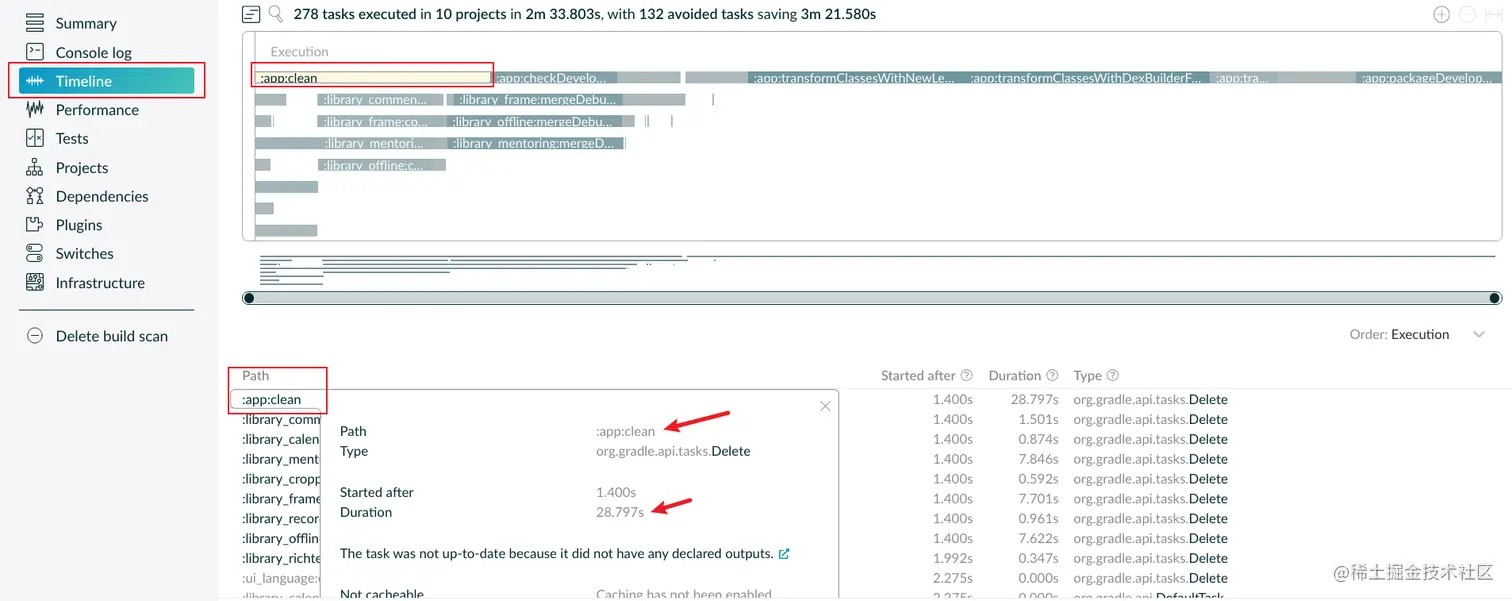The width and height of the screenshot is (1512, 601).
Task: Select :library_frame:mergeDebu... timeline bar
Action: [540, 100]
